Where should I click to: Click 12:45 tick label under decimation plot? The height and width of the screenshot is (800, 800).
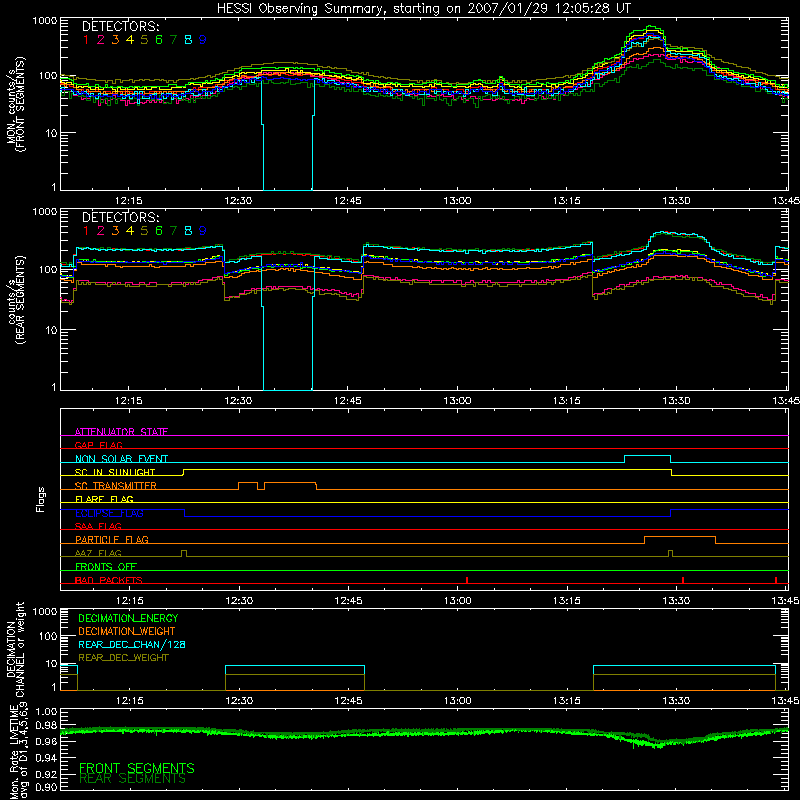[348, 701]
